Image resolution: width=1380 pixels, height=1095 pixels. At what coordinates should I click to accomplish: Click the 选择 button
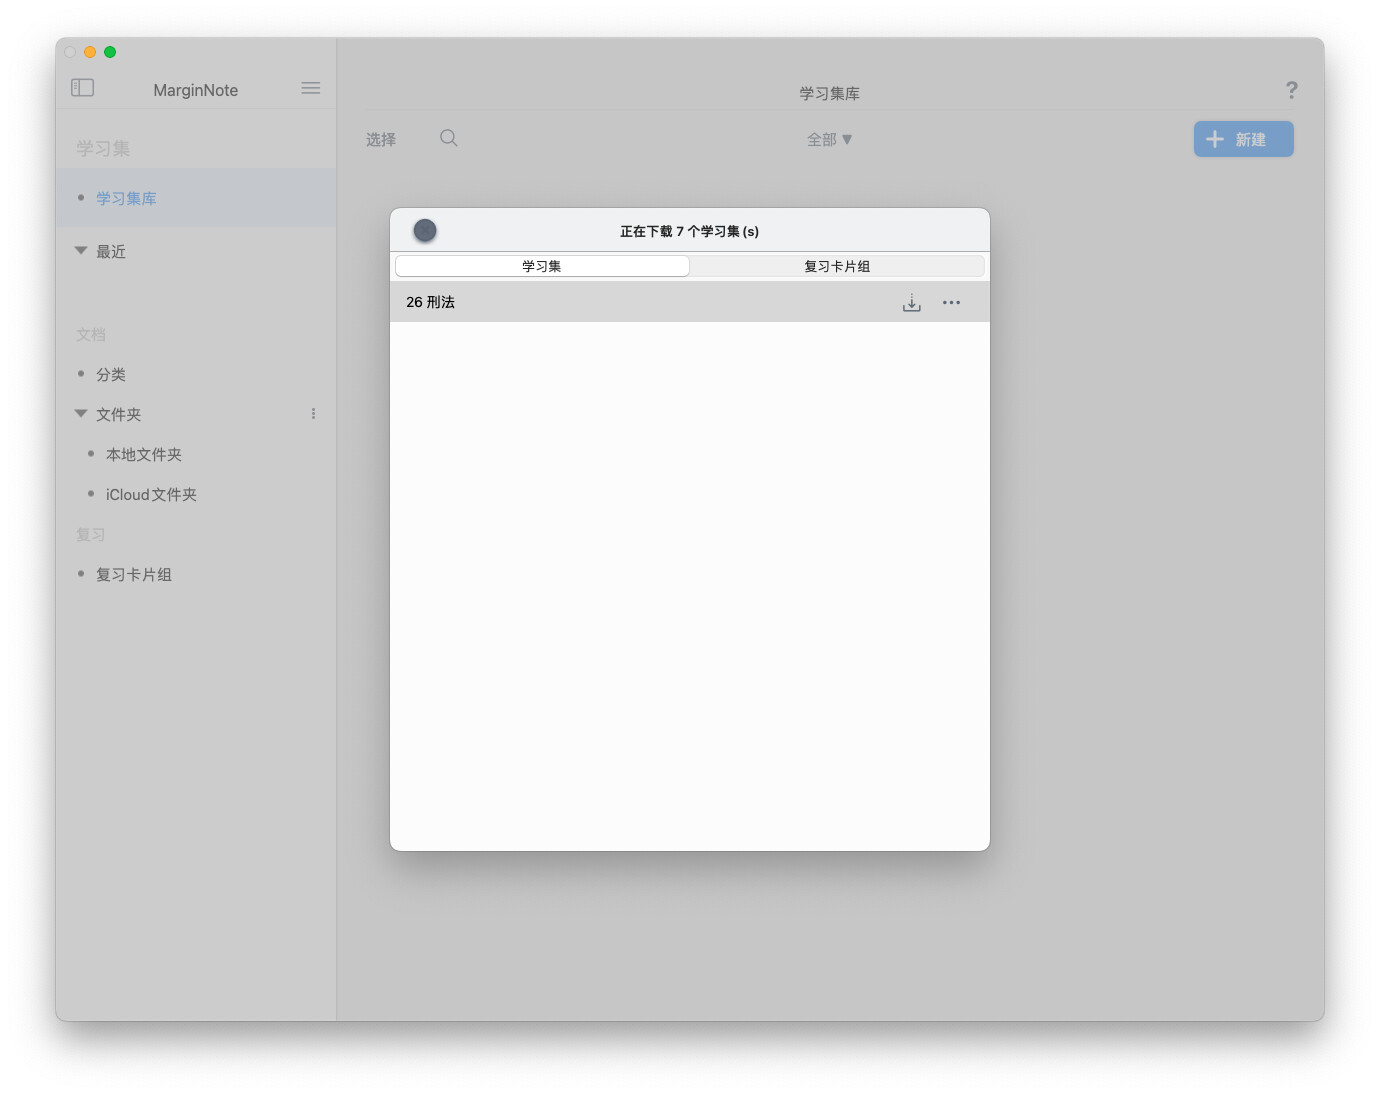point(381,140)
